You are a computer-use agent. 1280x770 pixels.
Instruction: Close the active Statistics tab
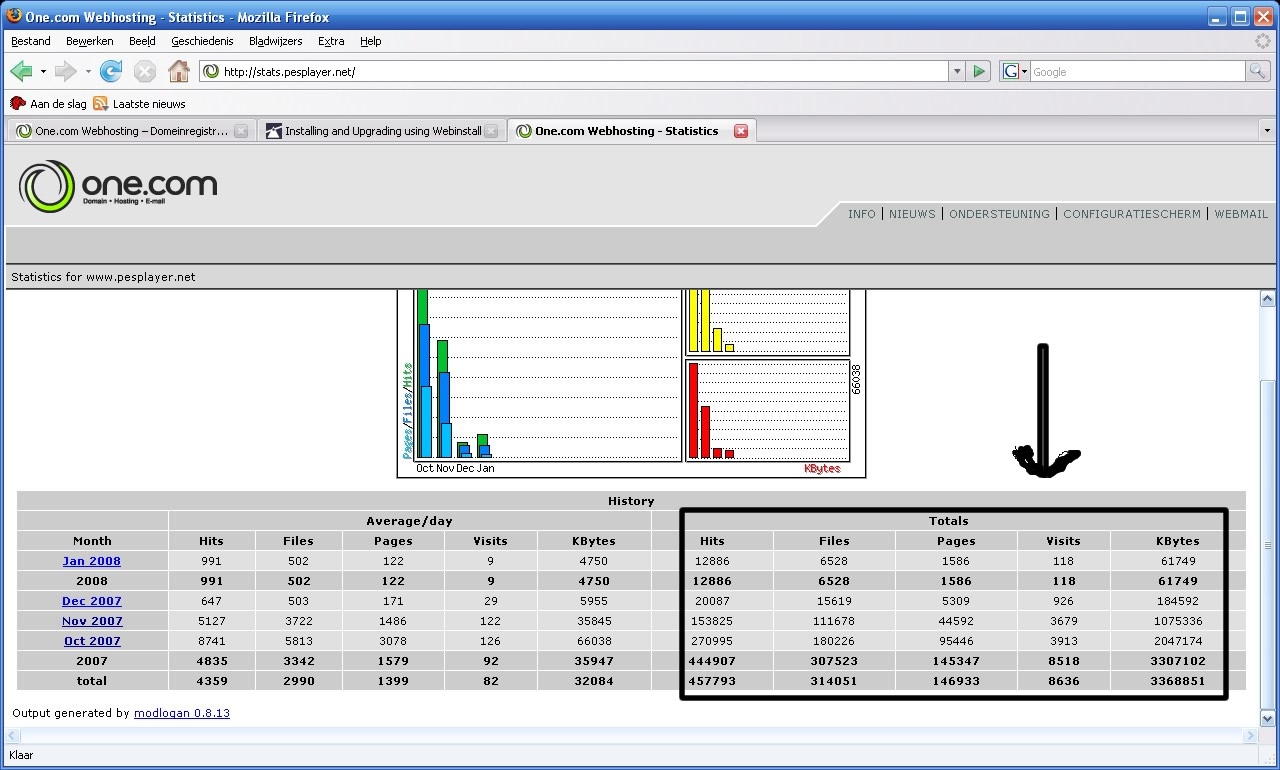click(741, 131)
